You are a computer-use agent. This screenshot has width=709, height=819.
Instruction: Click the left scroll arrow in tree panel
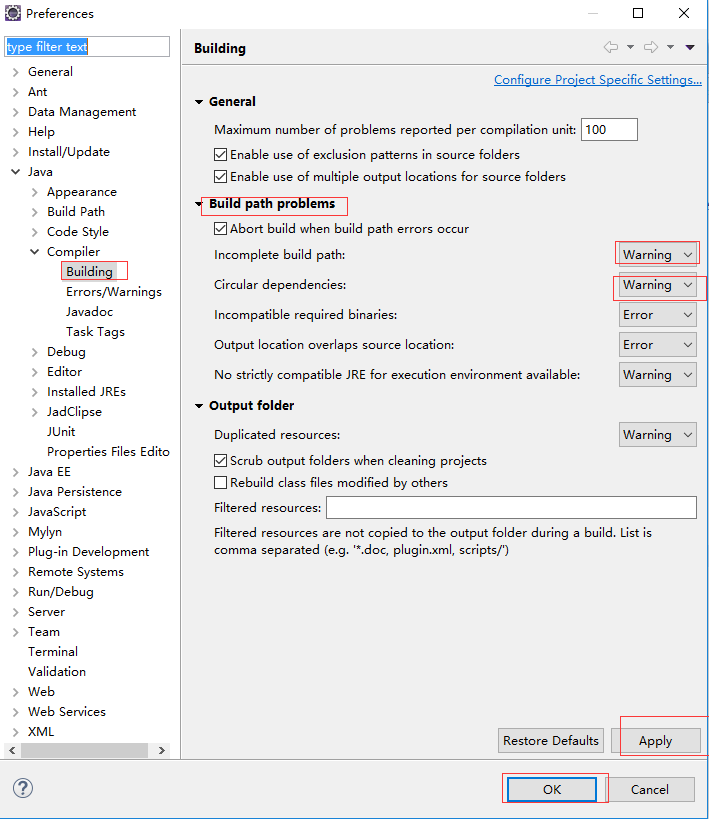[12, 751]
